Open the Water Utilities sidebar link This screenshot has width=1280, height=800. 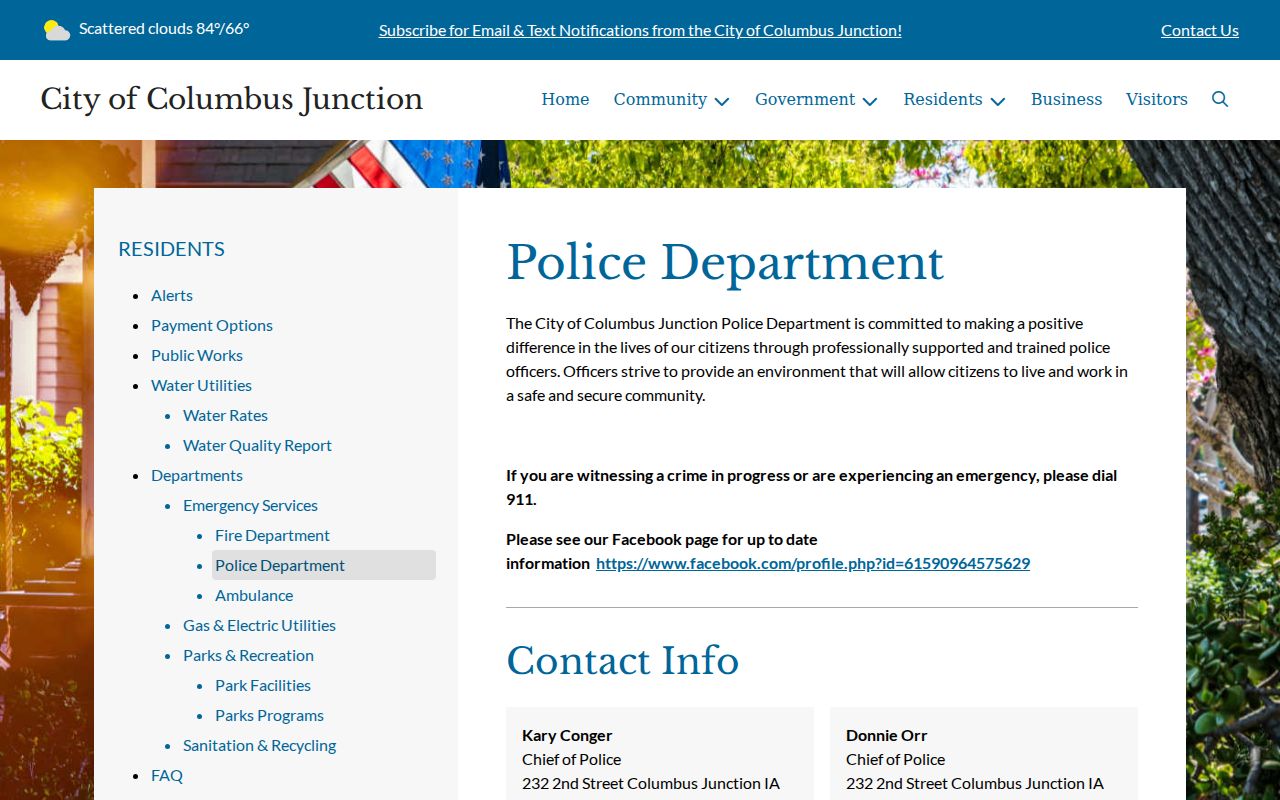click(x=201, y=385)
